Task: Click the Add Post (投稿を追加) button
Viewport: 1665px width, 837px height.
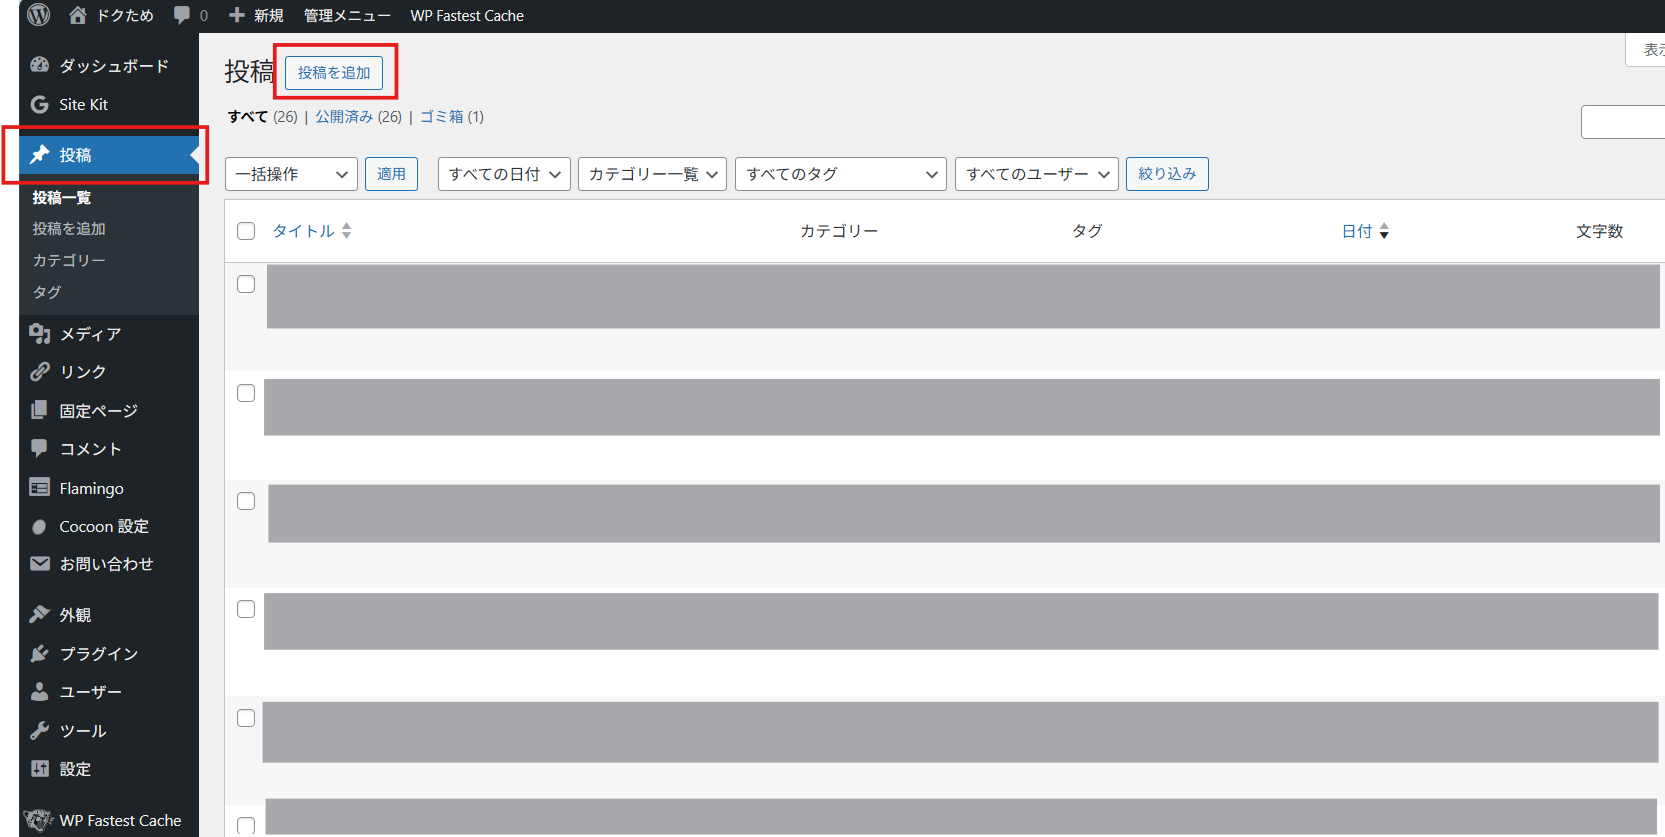Action: point(334,73)
